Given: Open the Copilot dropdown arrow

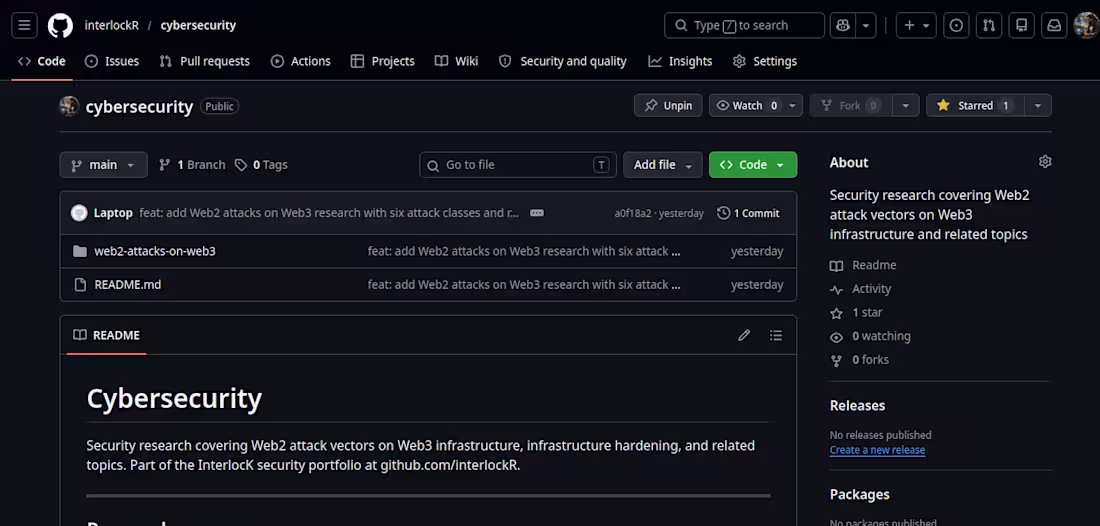Looking at the screenshot, I should [x=866, y=25].
